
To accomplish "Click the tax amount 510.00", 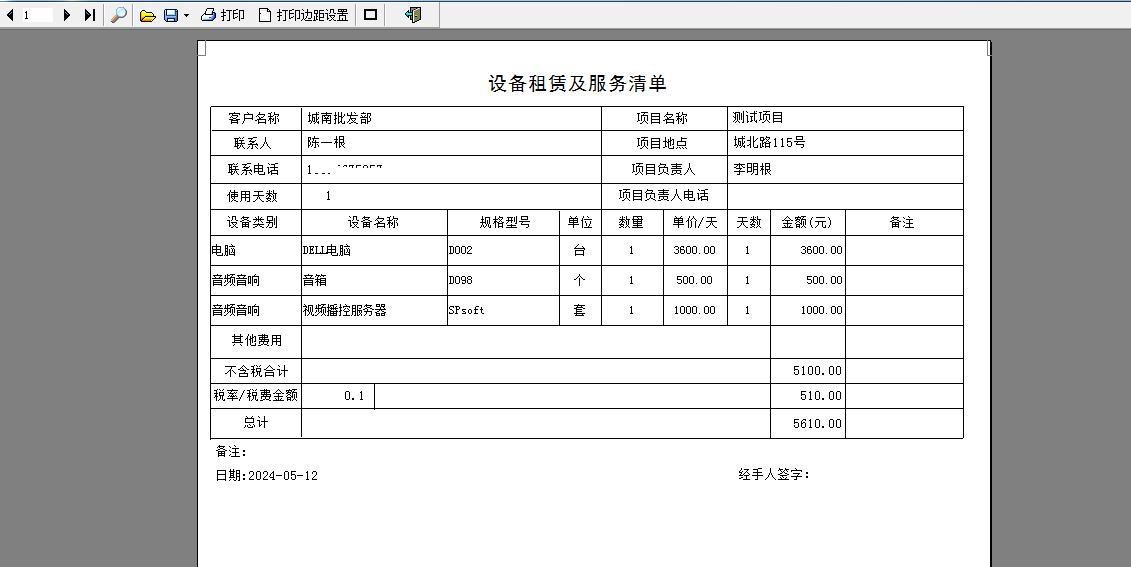I will [x=820, y=395].
